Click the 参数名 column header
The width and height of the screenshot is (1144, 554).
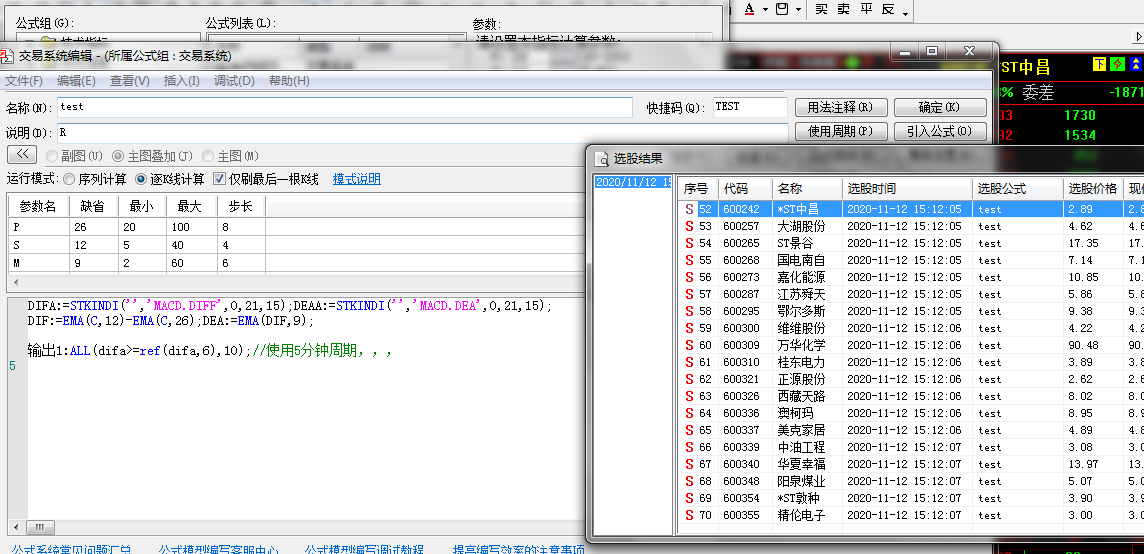coord(38,207)
